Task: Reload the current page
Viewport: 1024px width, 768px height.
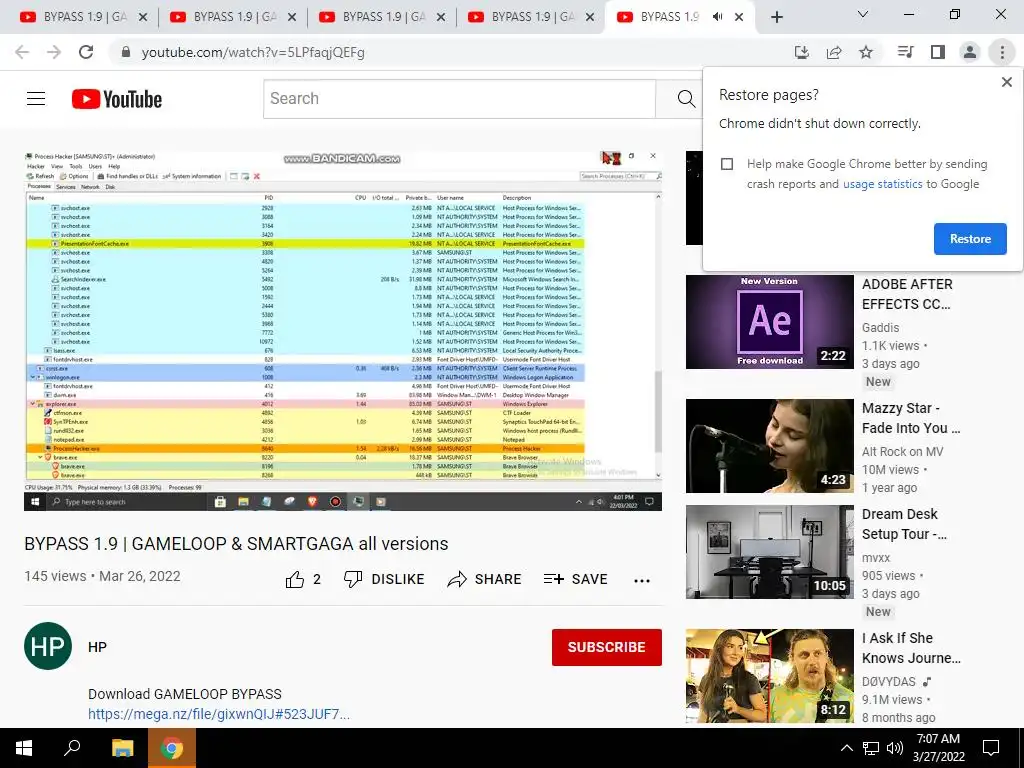Action: click(86, 52)
